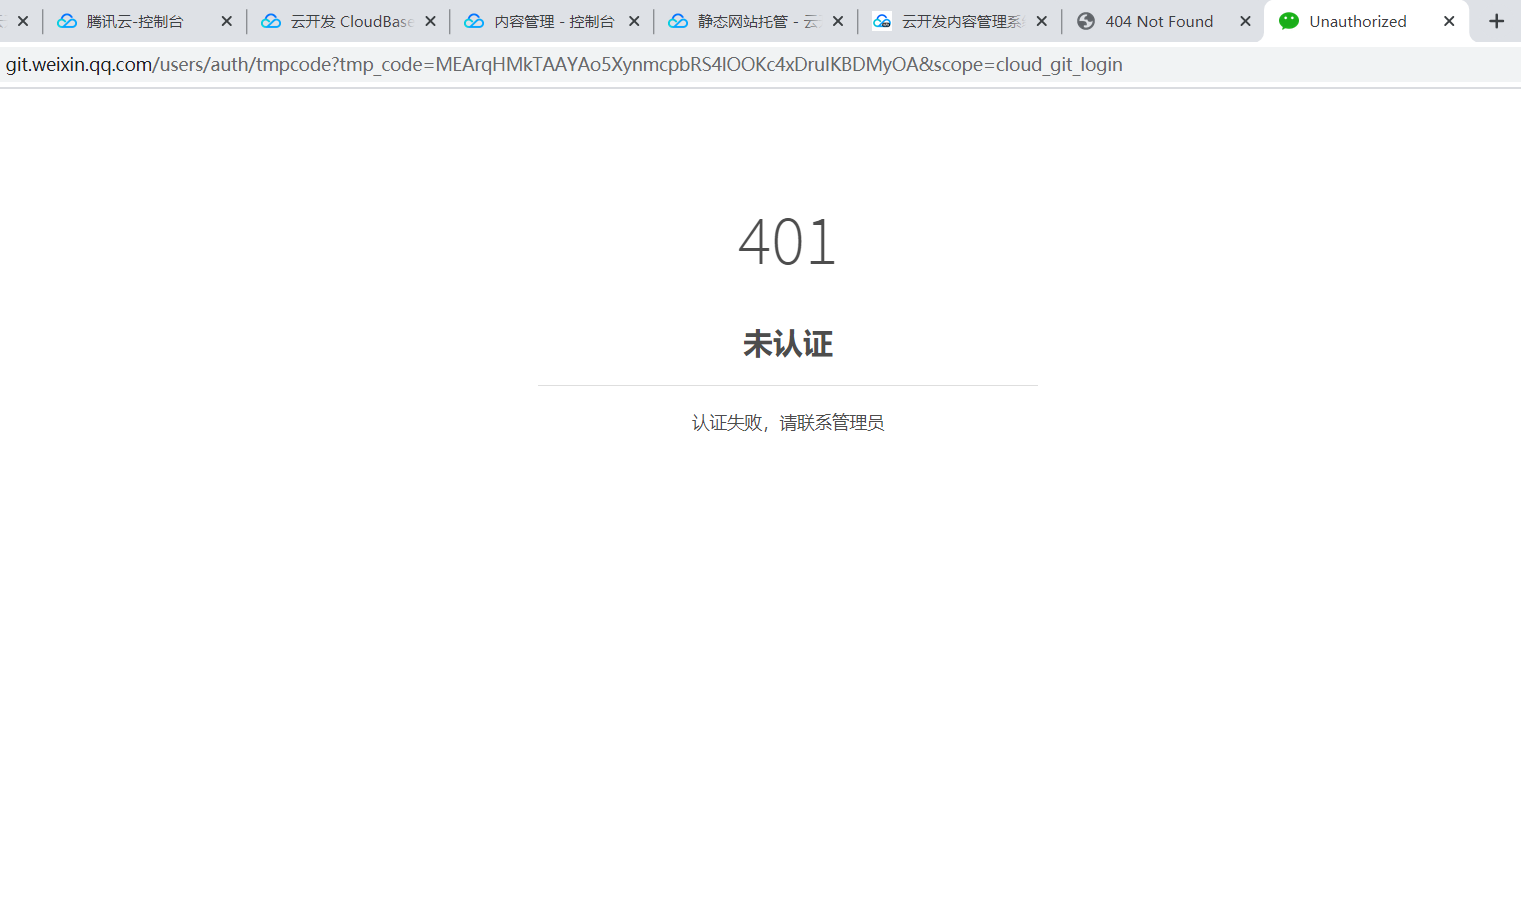Click the cloud favicon on 云开发 CloudBase tab
This screenshot has height=918, width=1521.
click(270, 20)
